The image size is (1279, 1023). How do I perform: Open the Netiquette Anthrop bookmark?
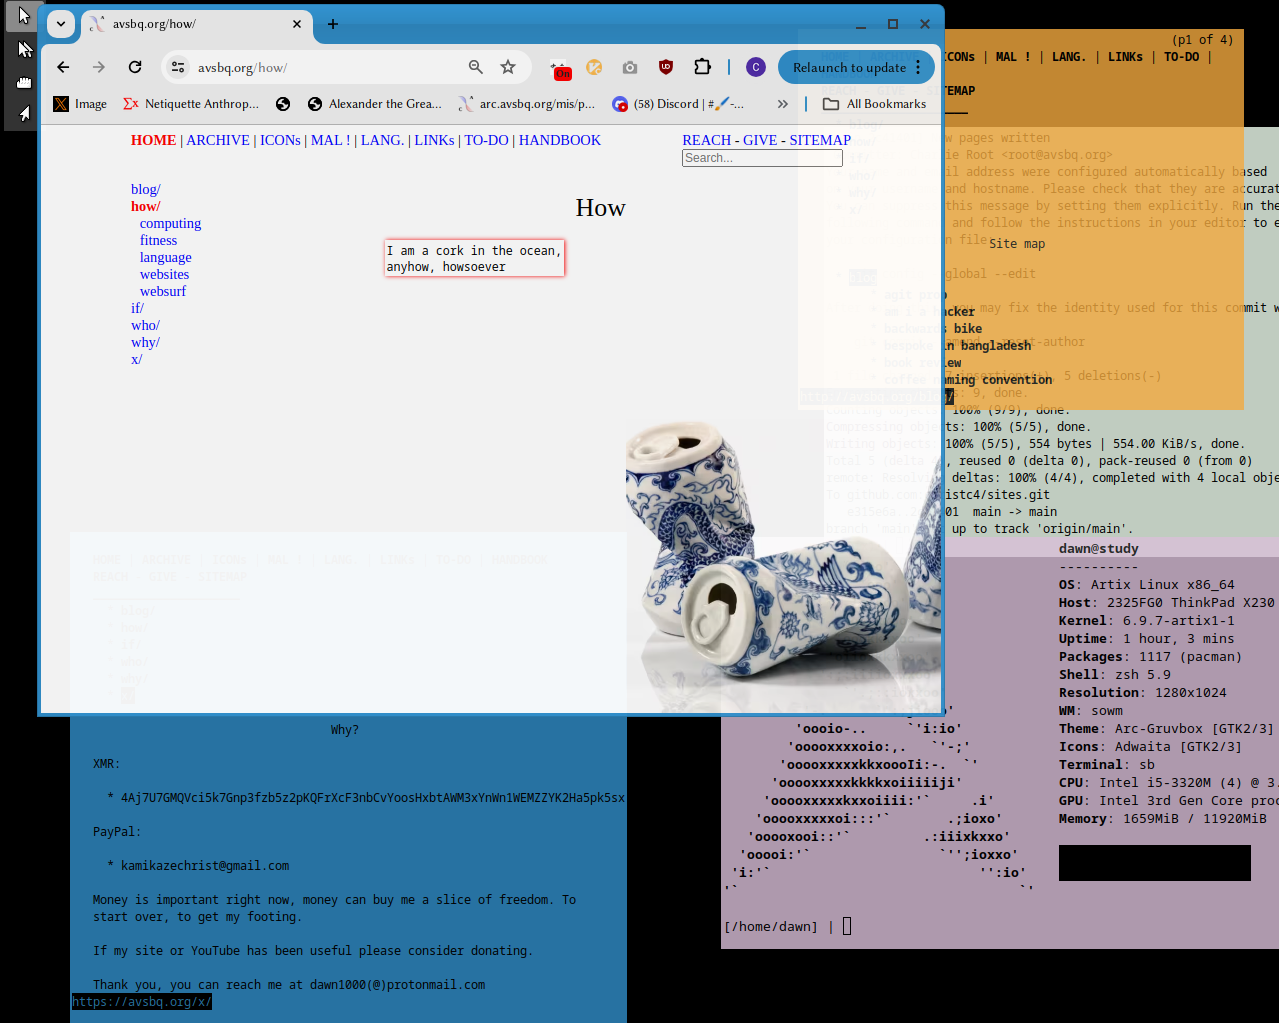coord(191,104)
